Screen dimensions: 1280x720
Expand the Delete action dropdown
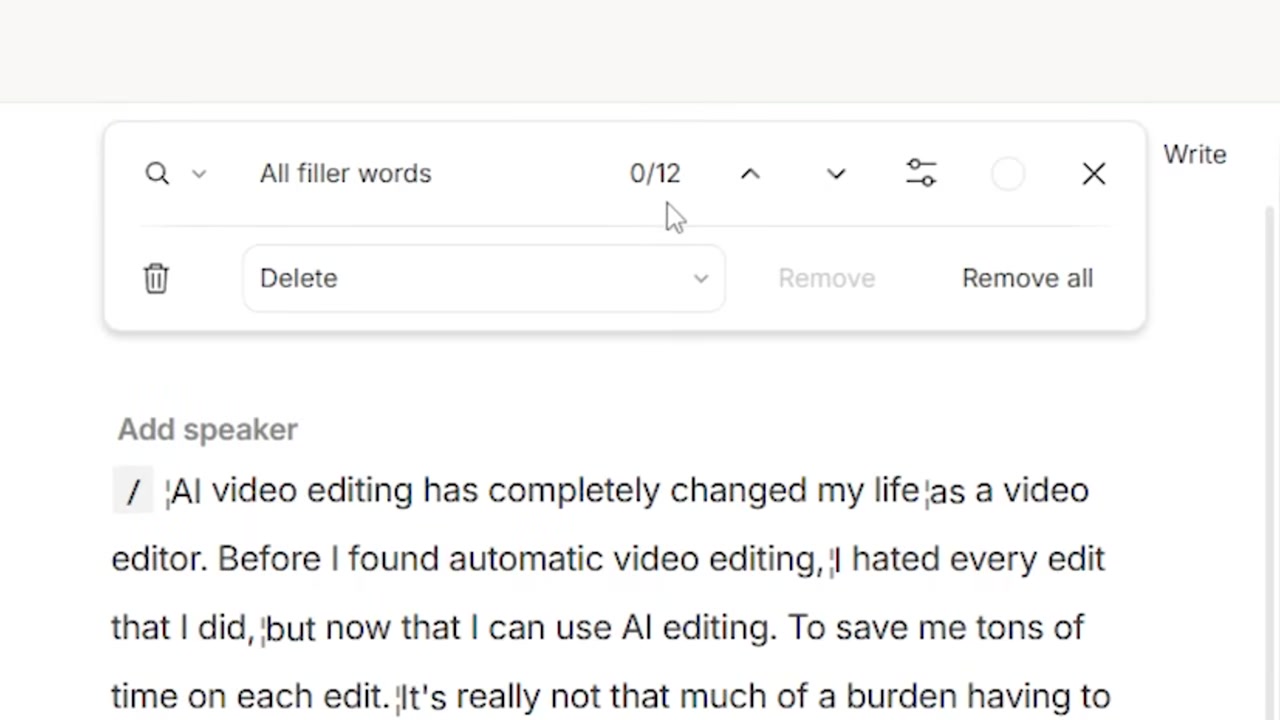coord(484,278)
